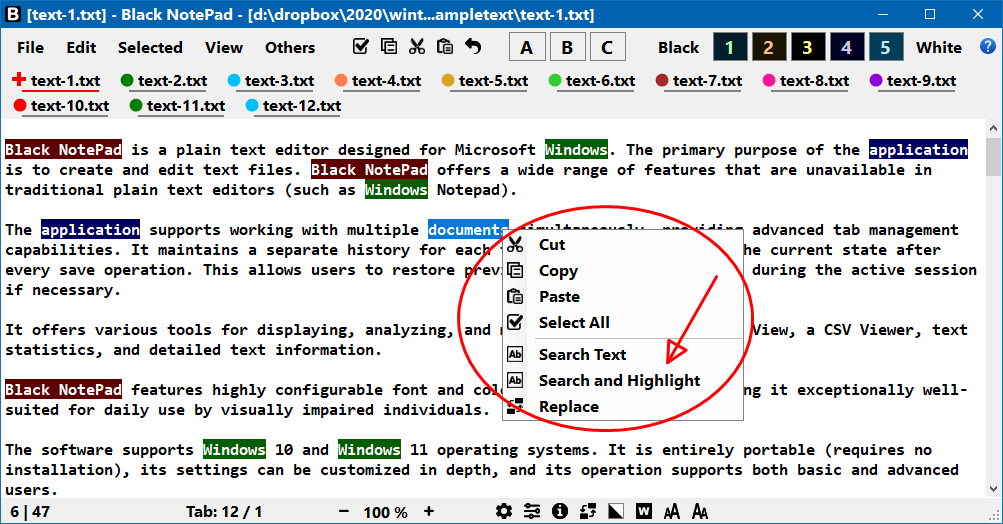Viewport: 1003px width, 524px height.
Task: Click the Black NotePad B icon in the title bar
Action: tap(13, 14)
